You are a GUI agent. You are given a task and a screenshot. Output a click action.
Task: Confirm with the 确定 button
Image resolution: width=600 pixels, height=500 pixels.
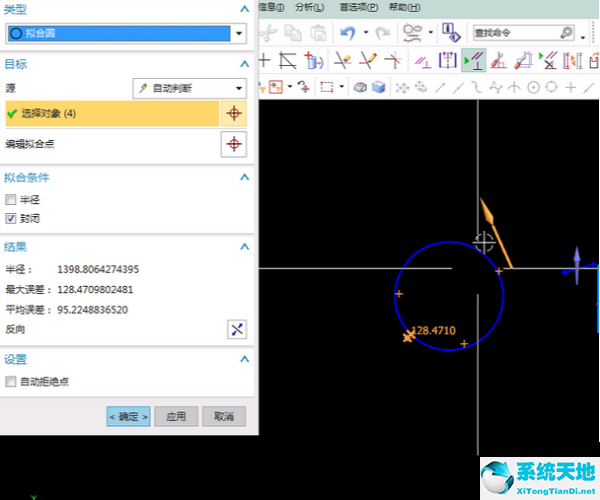(x=129, y=416)
